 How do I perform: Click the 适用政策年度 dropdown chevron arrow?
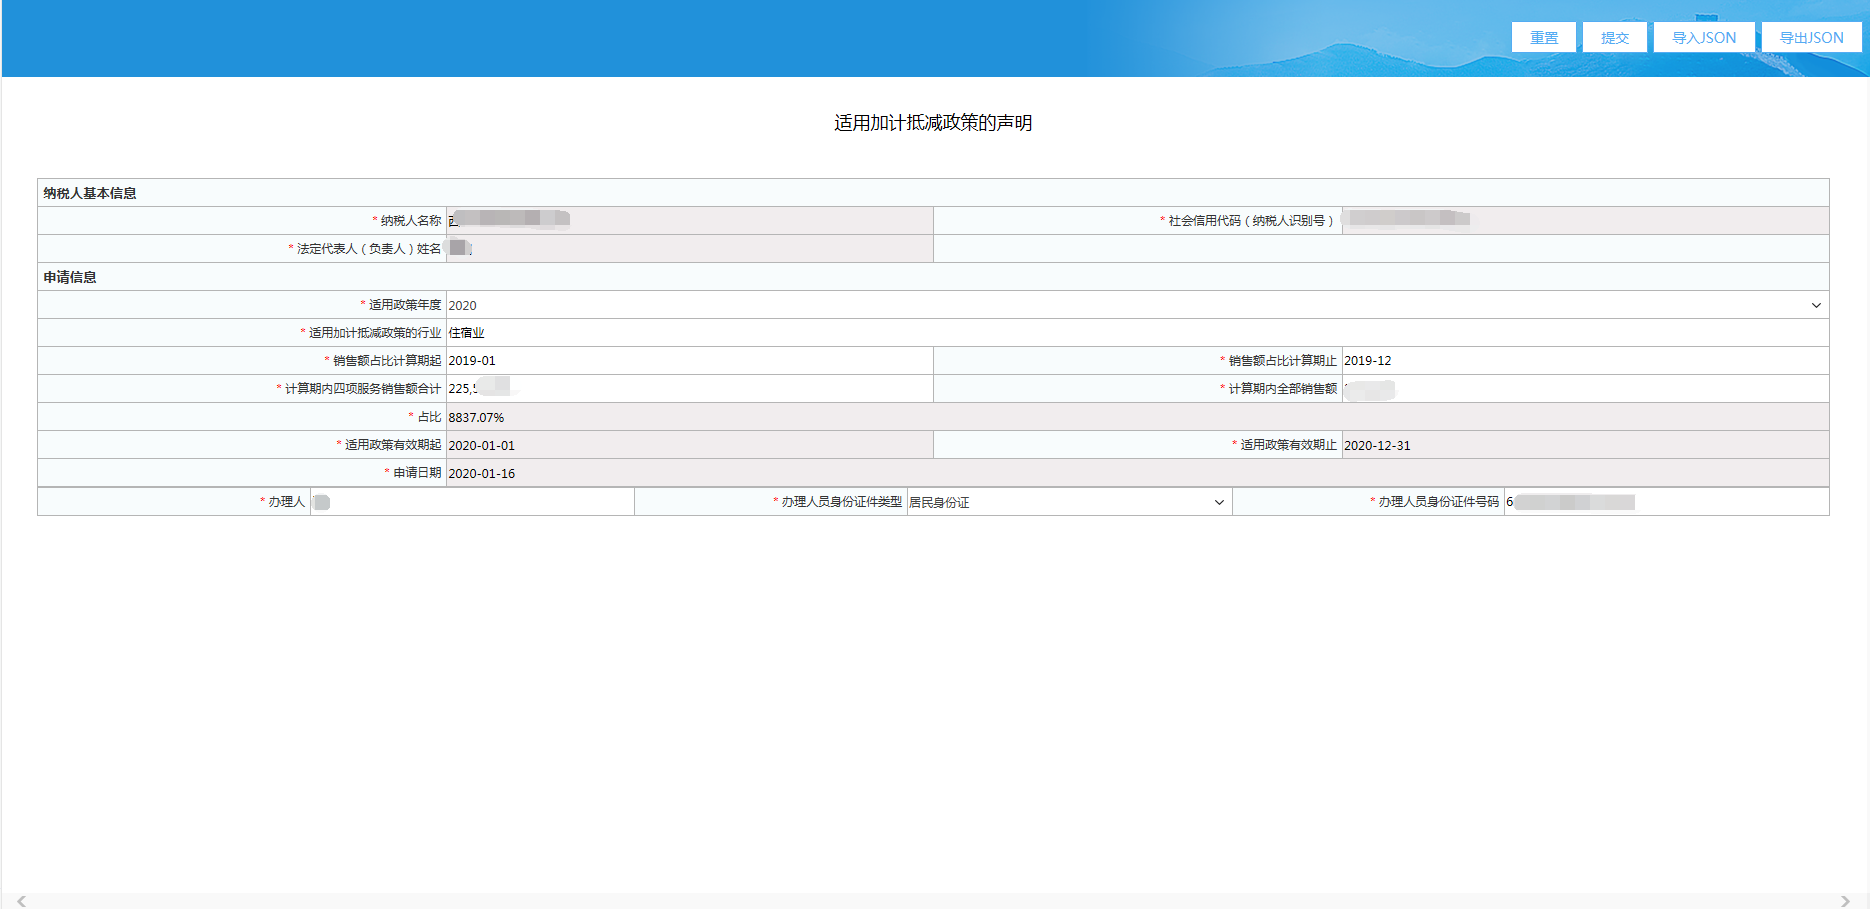1816,305
